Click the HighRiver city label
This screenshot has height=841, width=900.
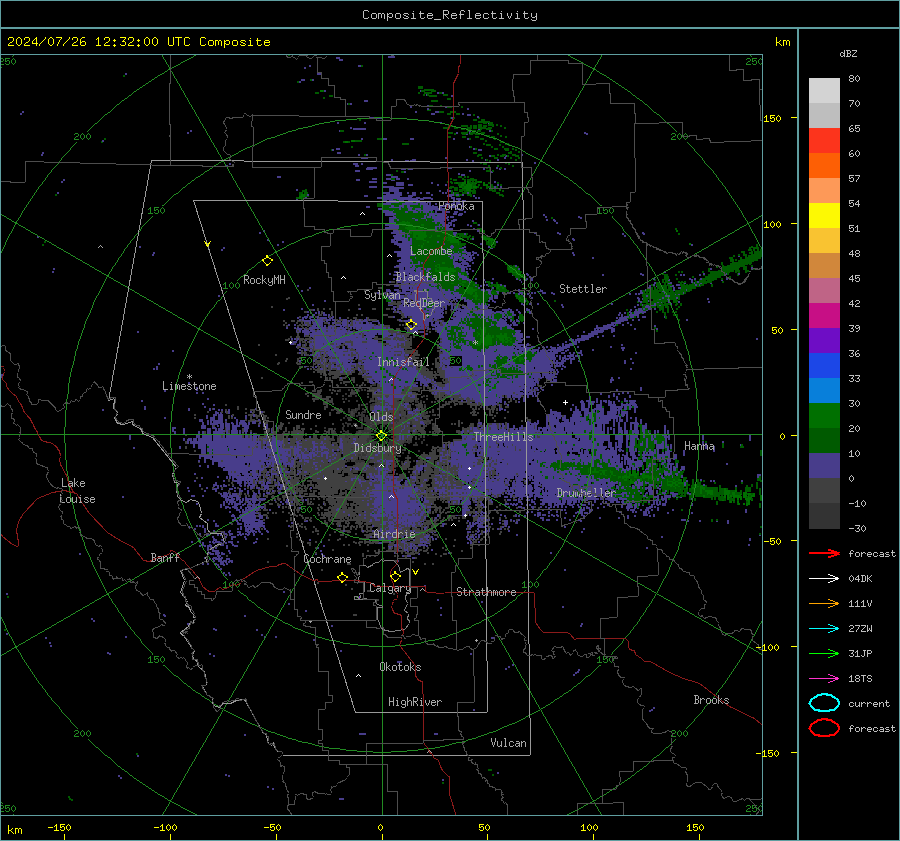click(x=415, y=702)
